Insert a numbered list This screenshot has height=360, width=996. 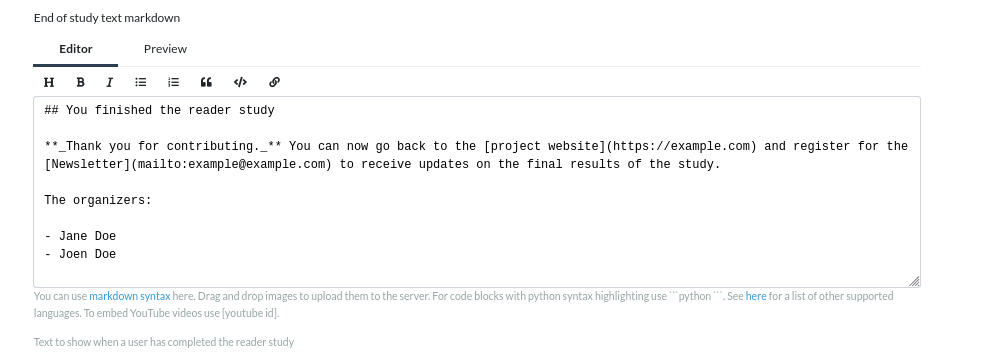click(x=173, y=82)
